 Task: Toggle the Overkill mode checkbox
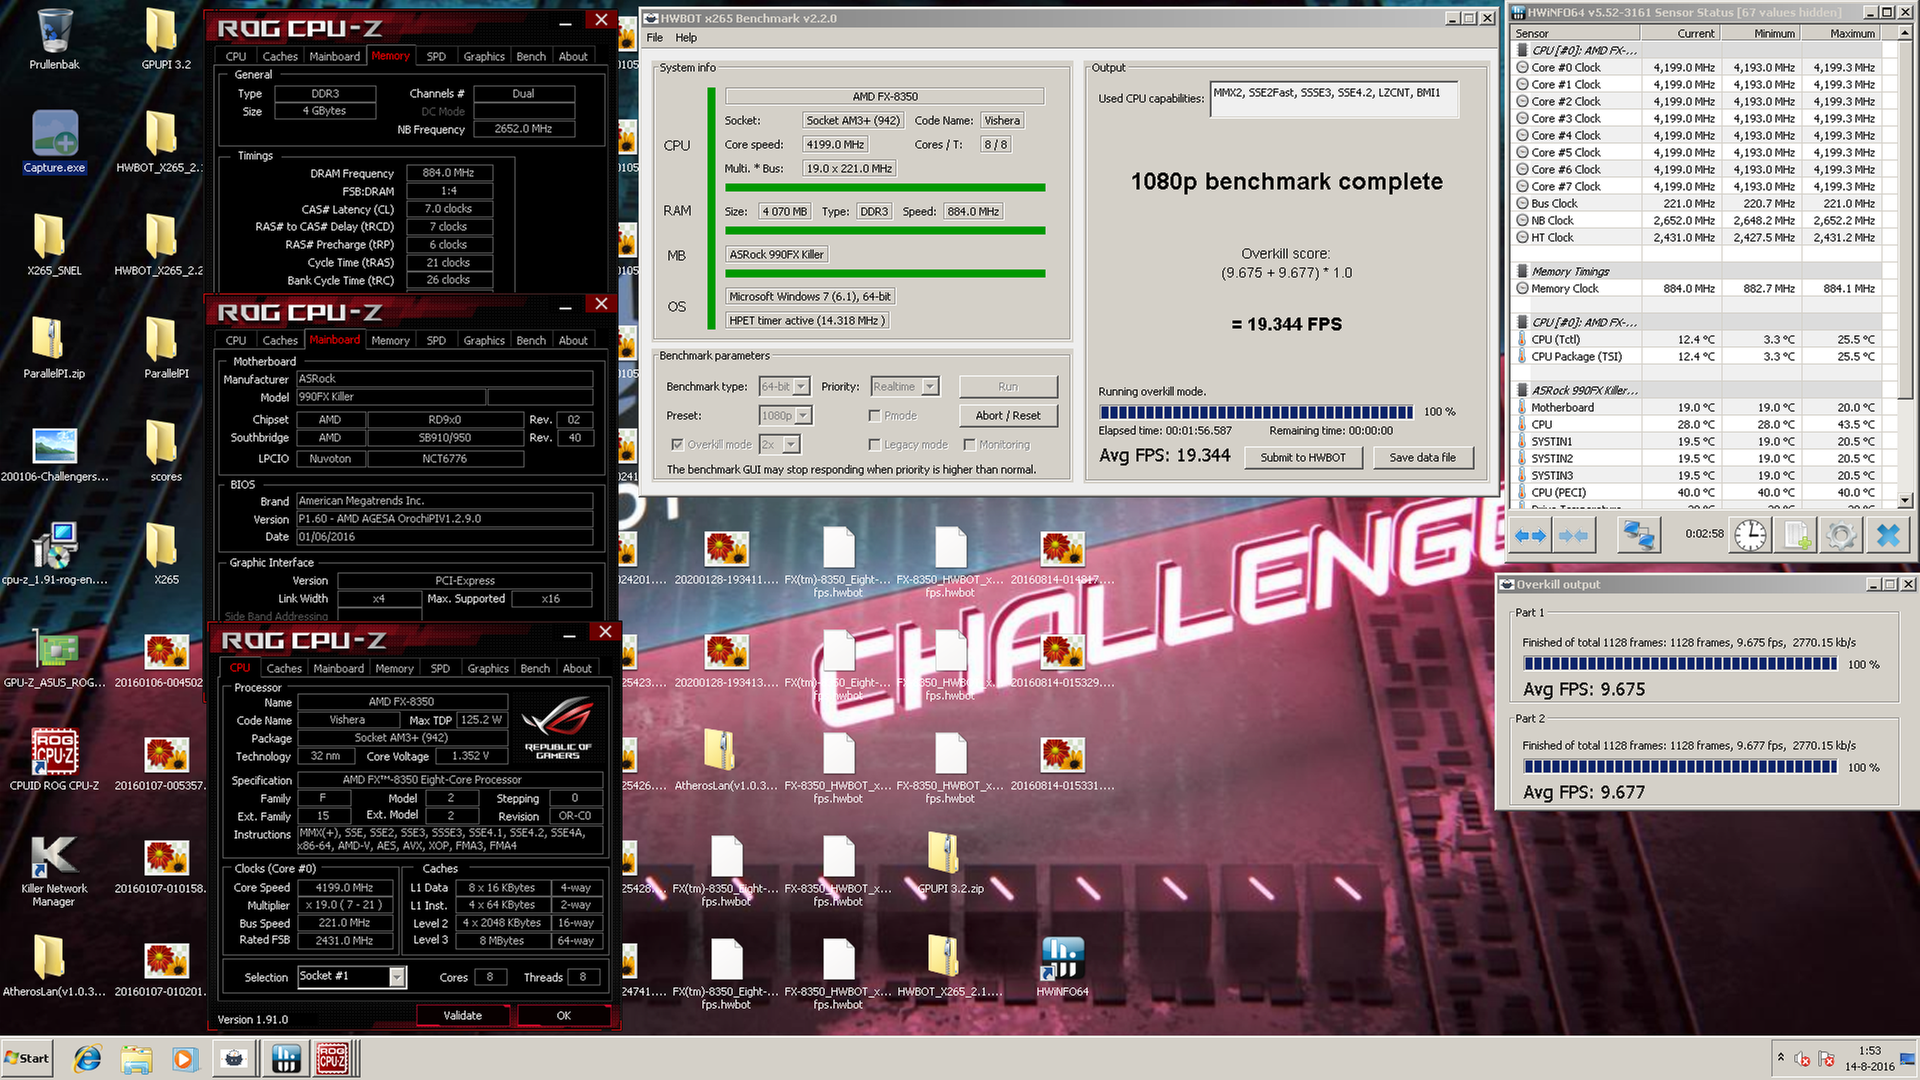click(x=678, y=445)
